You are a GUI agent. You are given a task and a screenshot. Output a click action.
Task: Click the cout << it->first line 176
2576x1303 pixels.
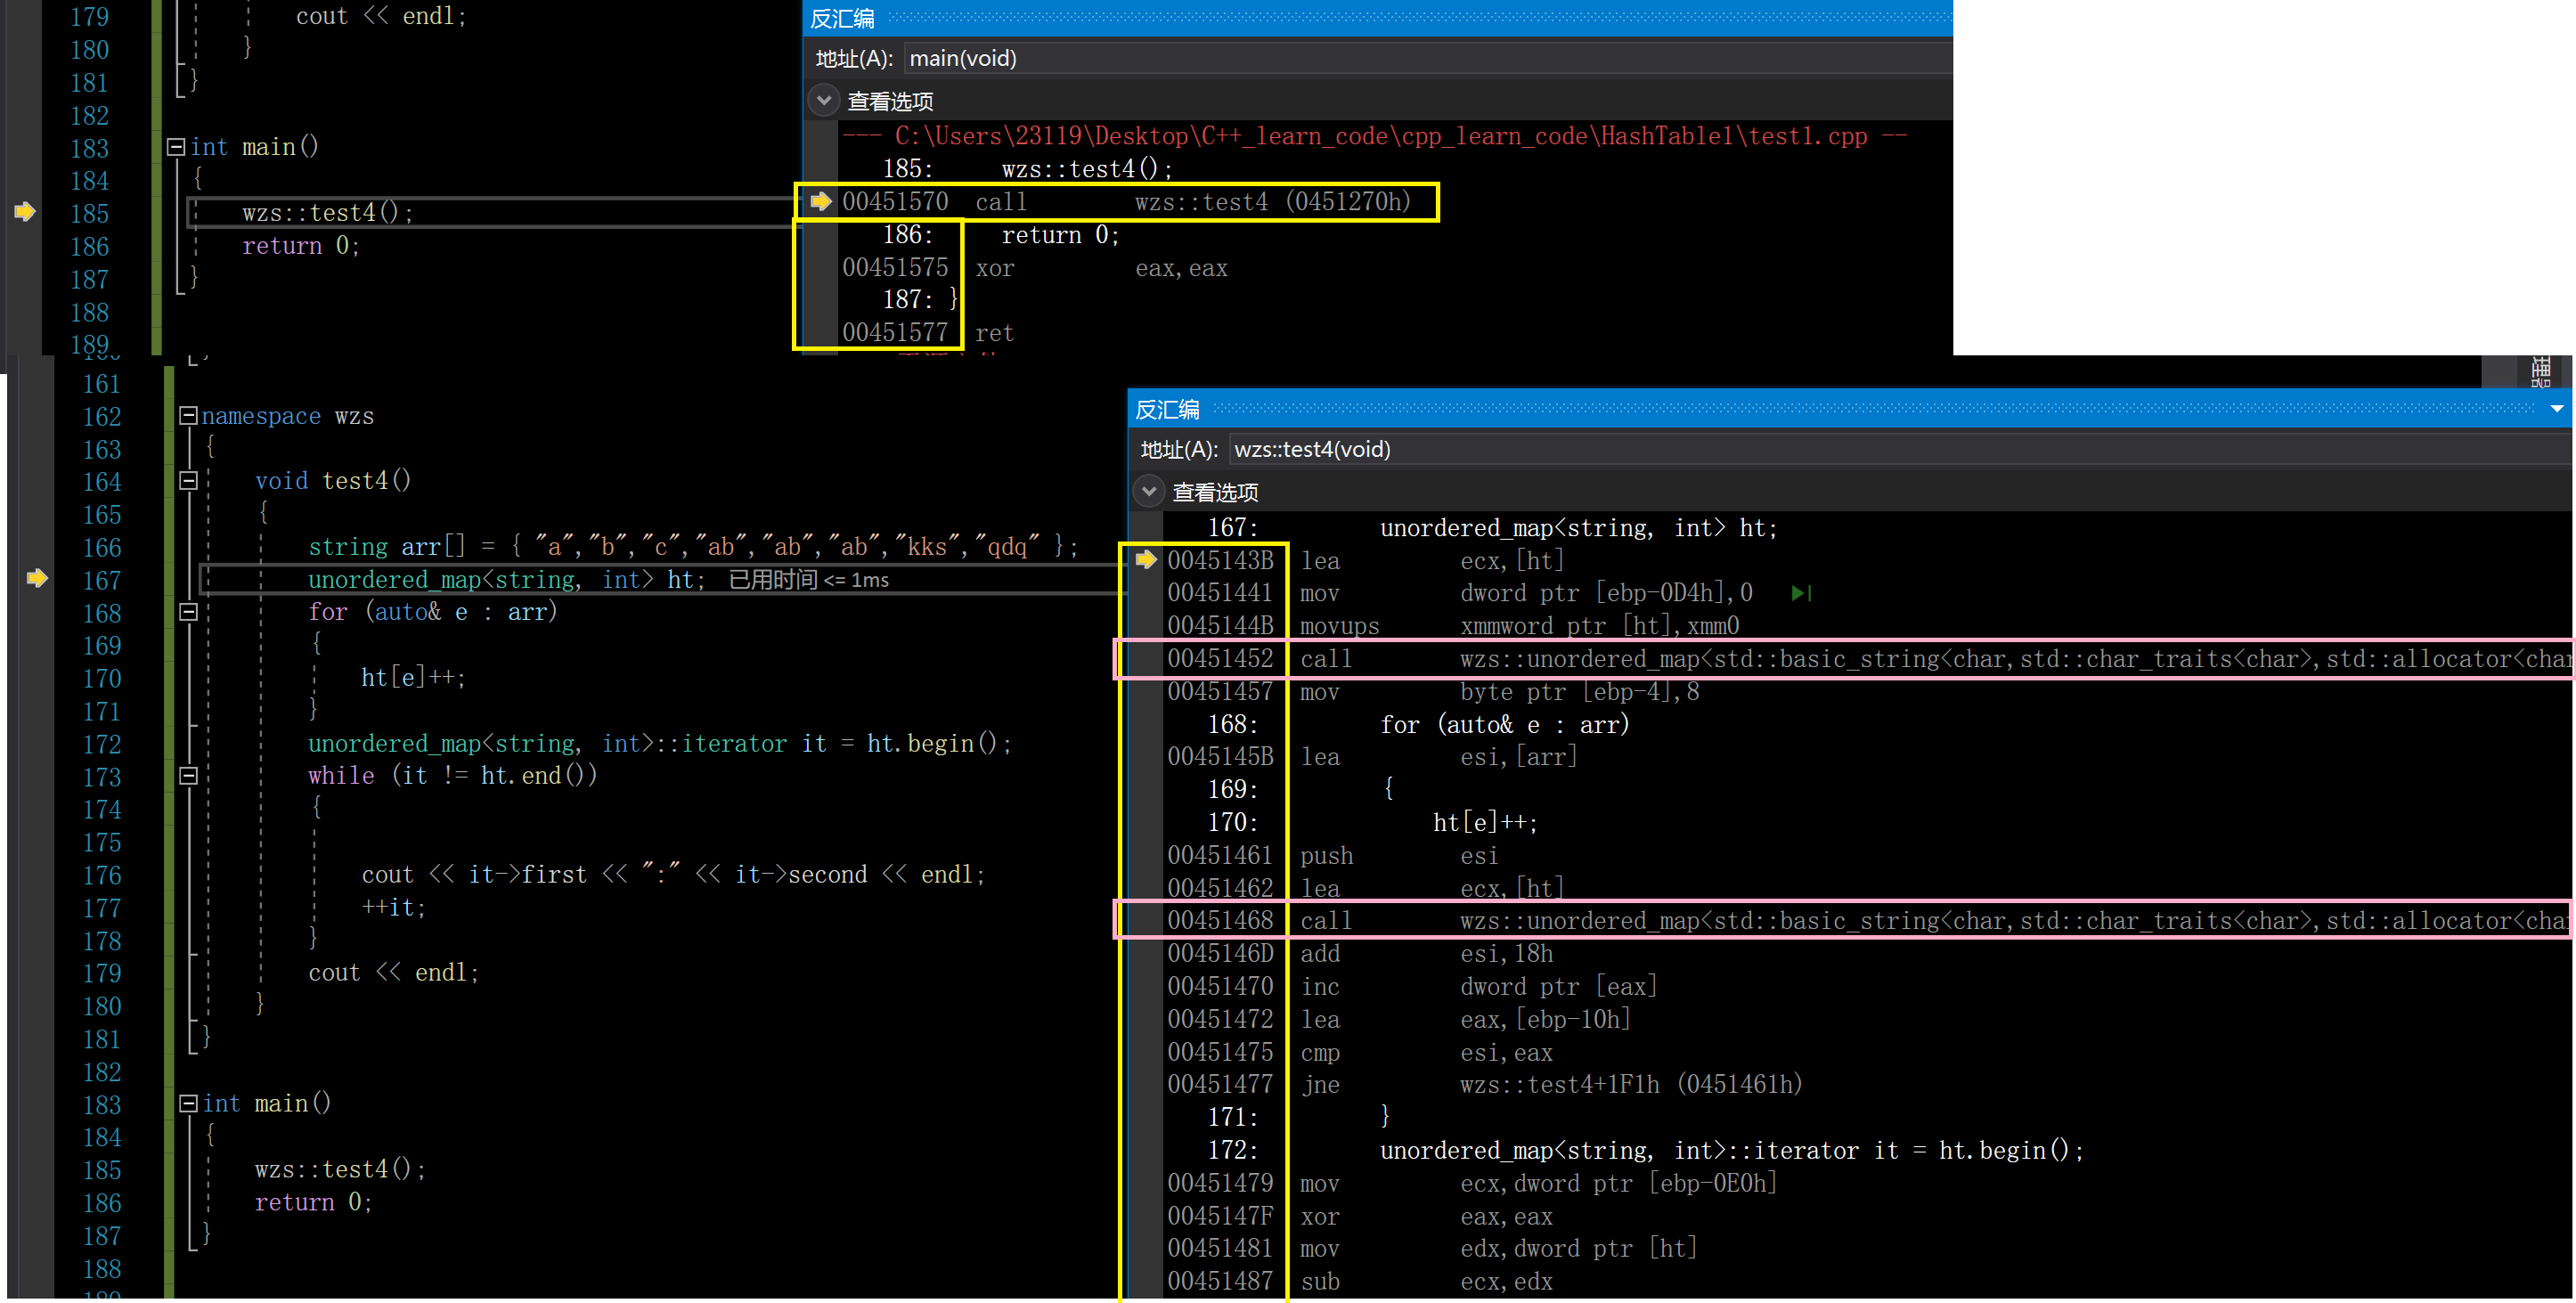tap(673, 875)
